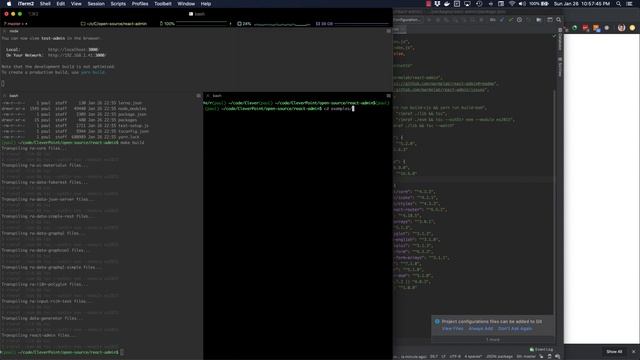Click Don't Ask Again link in notification
This screenshot has height=360, width=640.
pyautogui.click(x=515, y=329)
